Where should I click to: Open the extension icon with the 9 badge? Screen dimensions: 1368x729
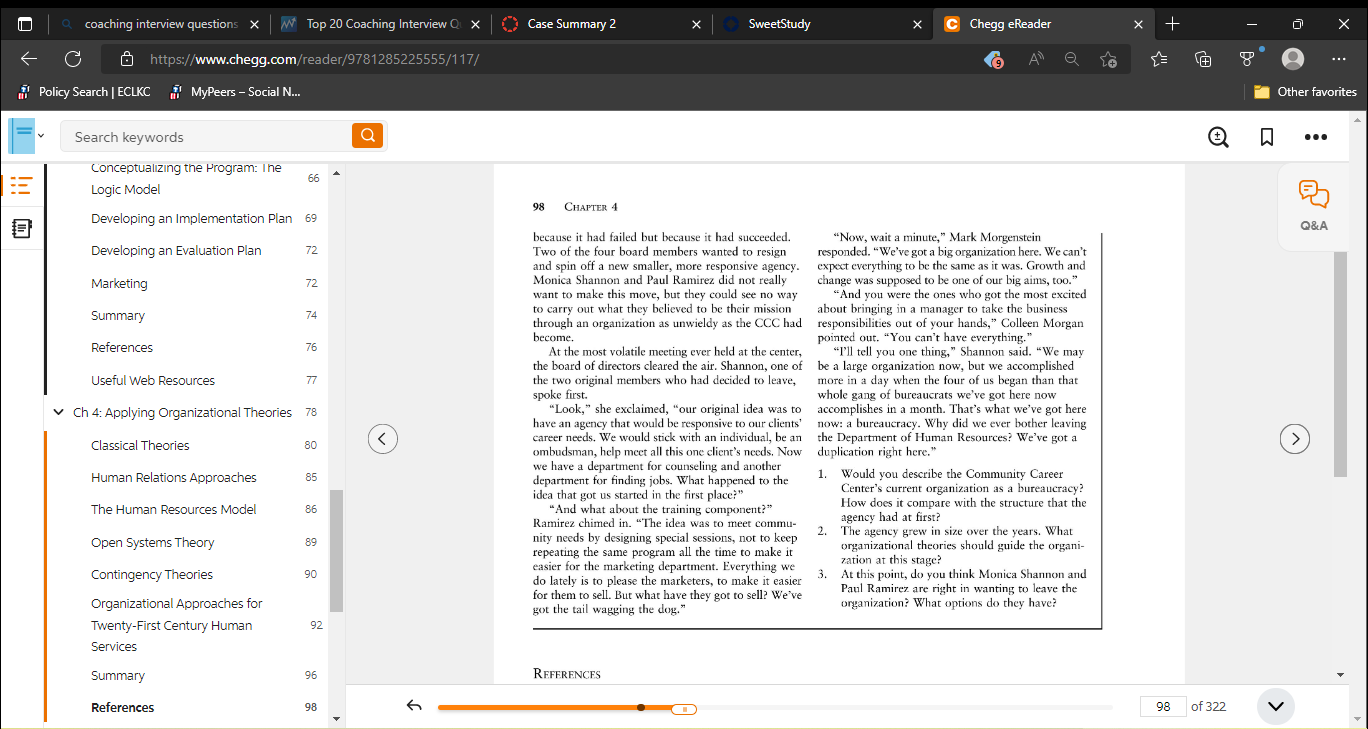pyautogui.click(x=993, y=59)
